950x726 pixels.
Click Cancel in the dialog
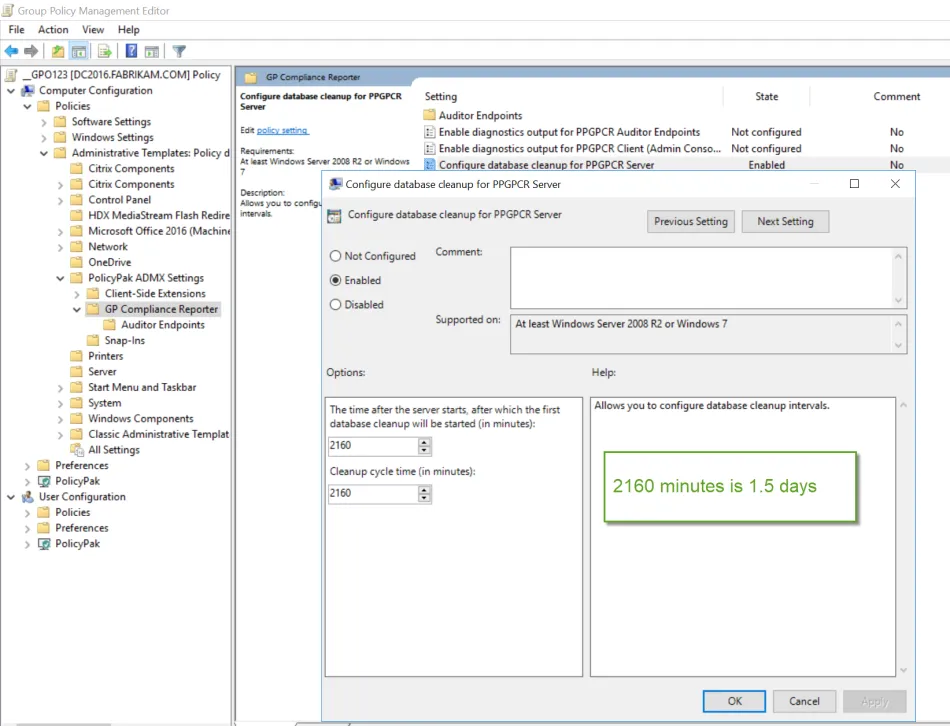[x=805, y=701]
